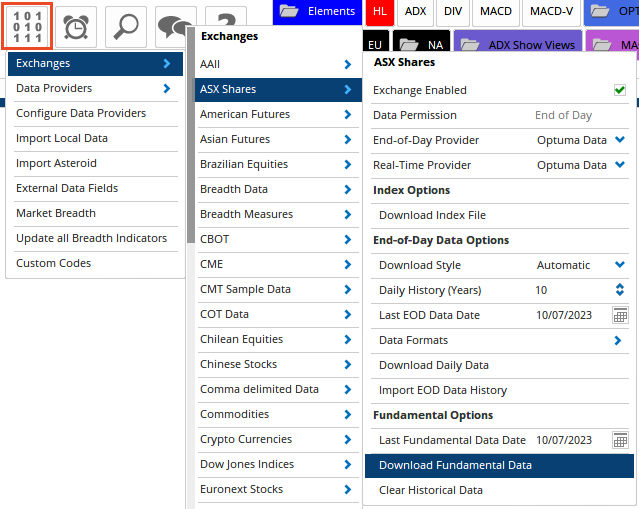Click the DIV toolbar button
Screen dimensions: 639x509
(x=453, y=11)
